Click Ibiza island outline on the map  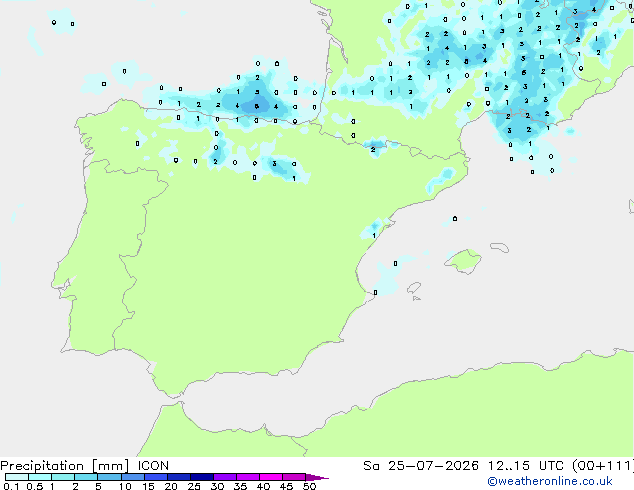(414, 288)
